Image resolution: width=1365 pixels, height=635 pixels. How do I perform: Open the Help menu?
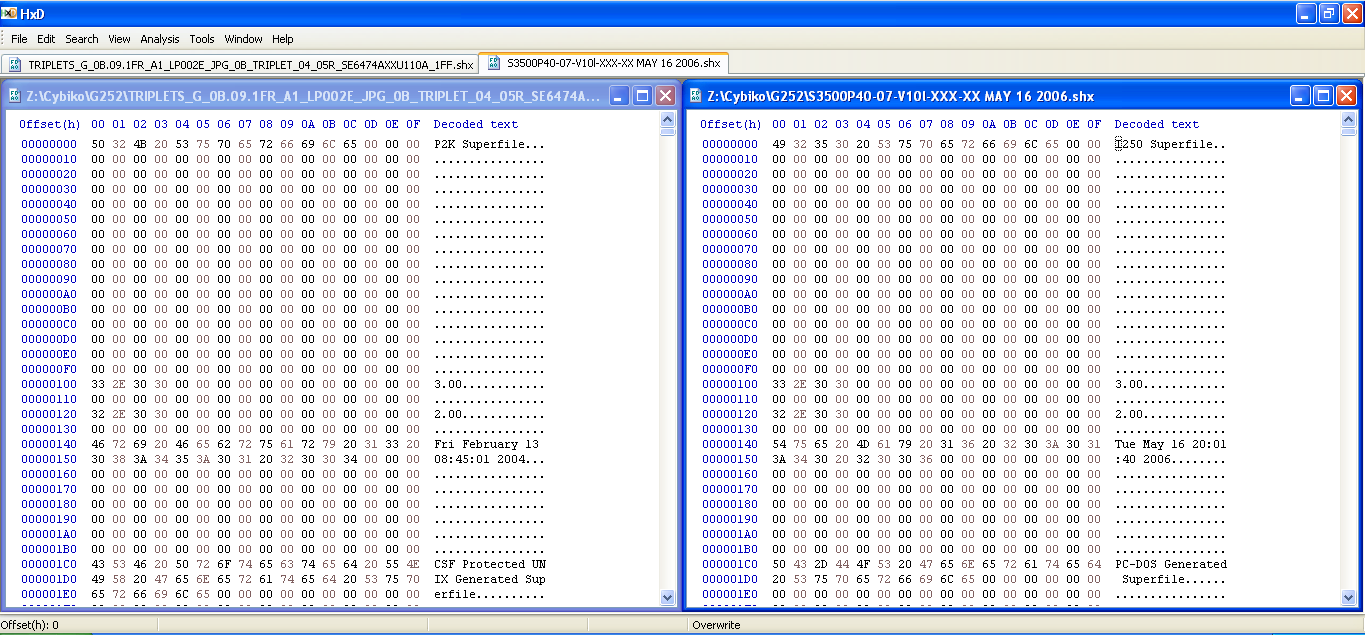click(x=283, y=39)
